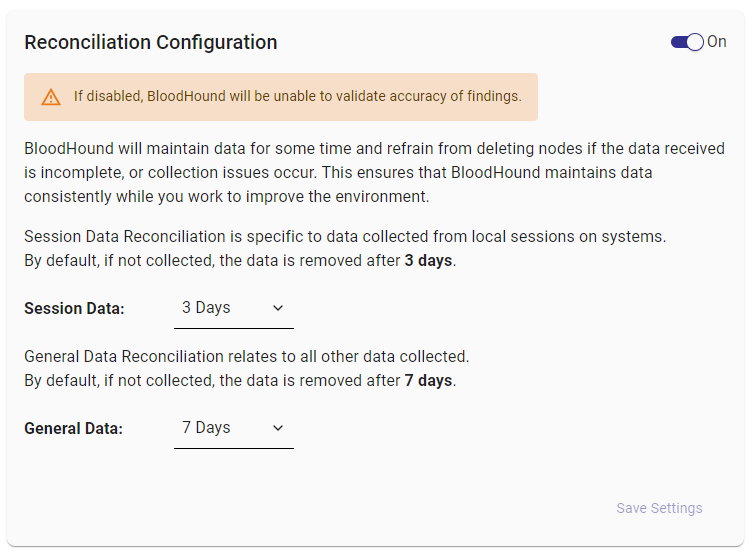Open the Session Data days dropdown
The image size is (754, 554).
[233, 308]
